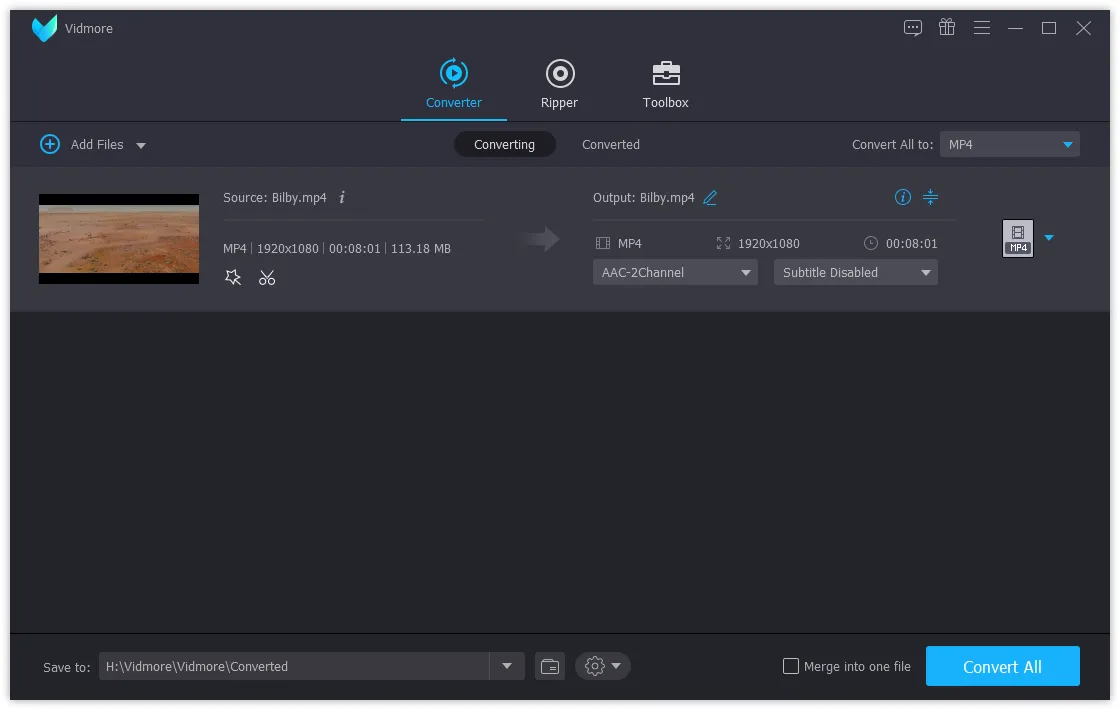This screenshot has width=1120, height=710.
Task: Open the Cut tool with the scissors icon
Action: pyautogui.click(x=267, y=277)
